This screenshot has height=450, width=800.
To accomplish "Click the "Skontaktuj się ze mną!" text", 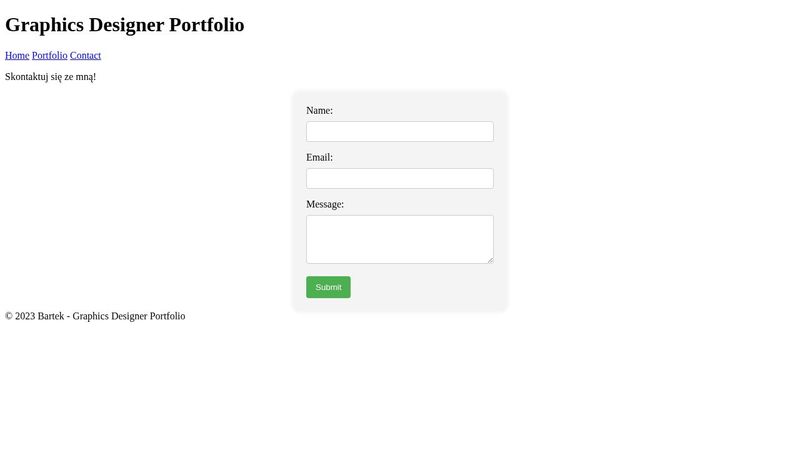I will (50, 77).
